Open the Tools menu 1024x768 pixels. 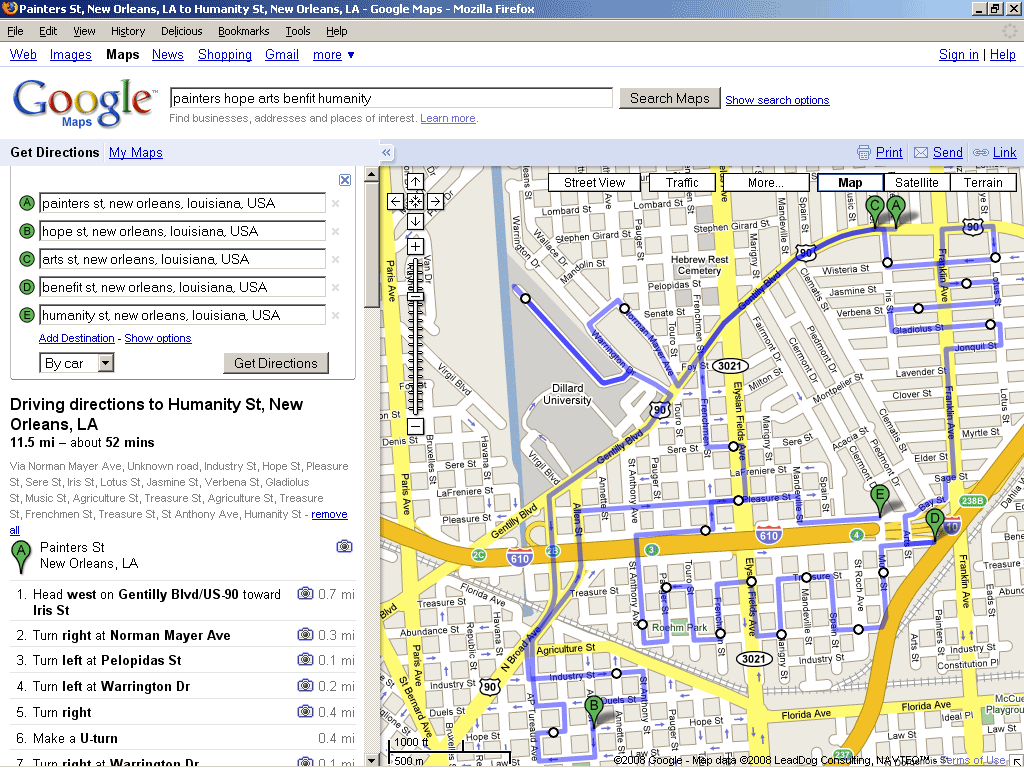coord(298,31)
